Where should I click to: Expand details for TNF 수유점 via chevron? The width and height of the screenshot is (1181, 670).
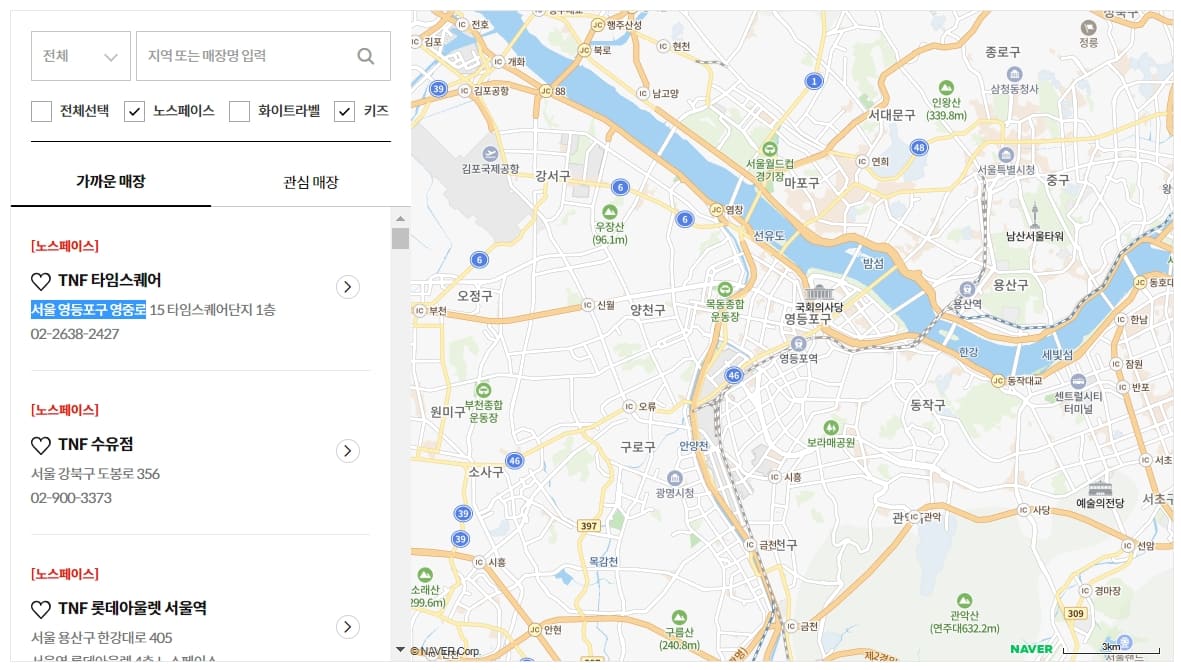pos(348,450)
